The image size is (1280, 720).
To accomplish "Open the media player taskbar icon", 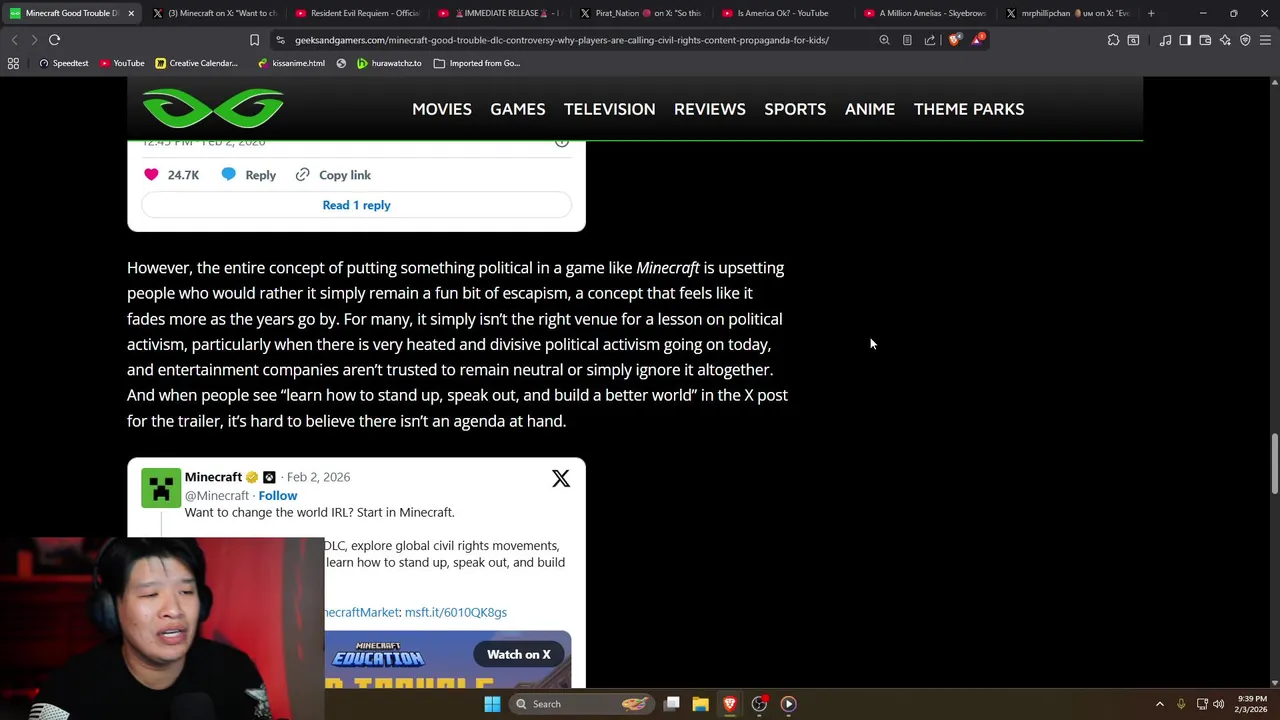I will coord(788,704).
